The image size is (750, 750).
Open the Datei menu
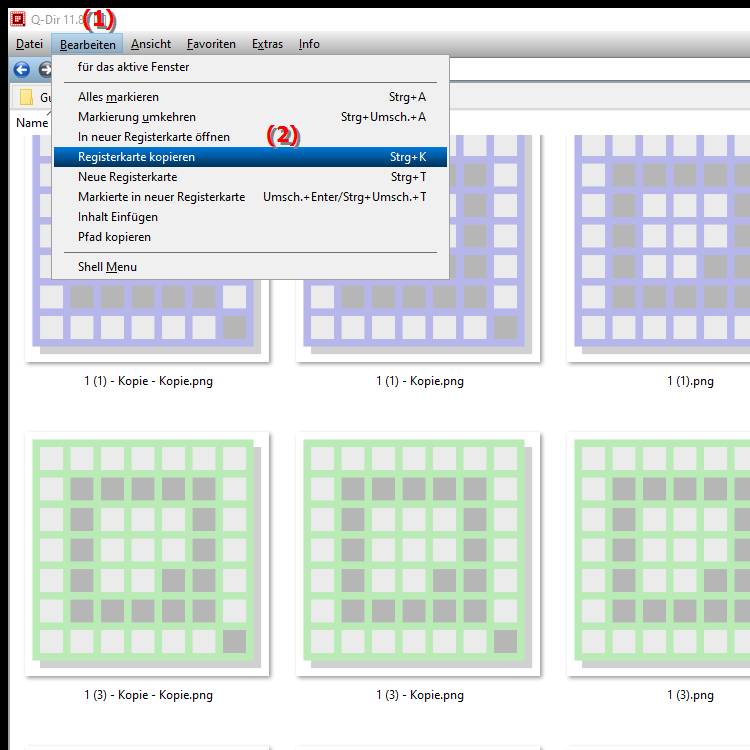[29, 44]
